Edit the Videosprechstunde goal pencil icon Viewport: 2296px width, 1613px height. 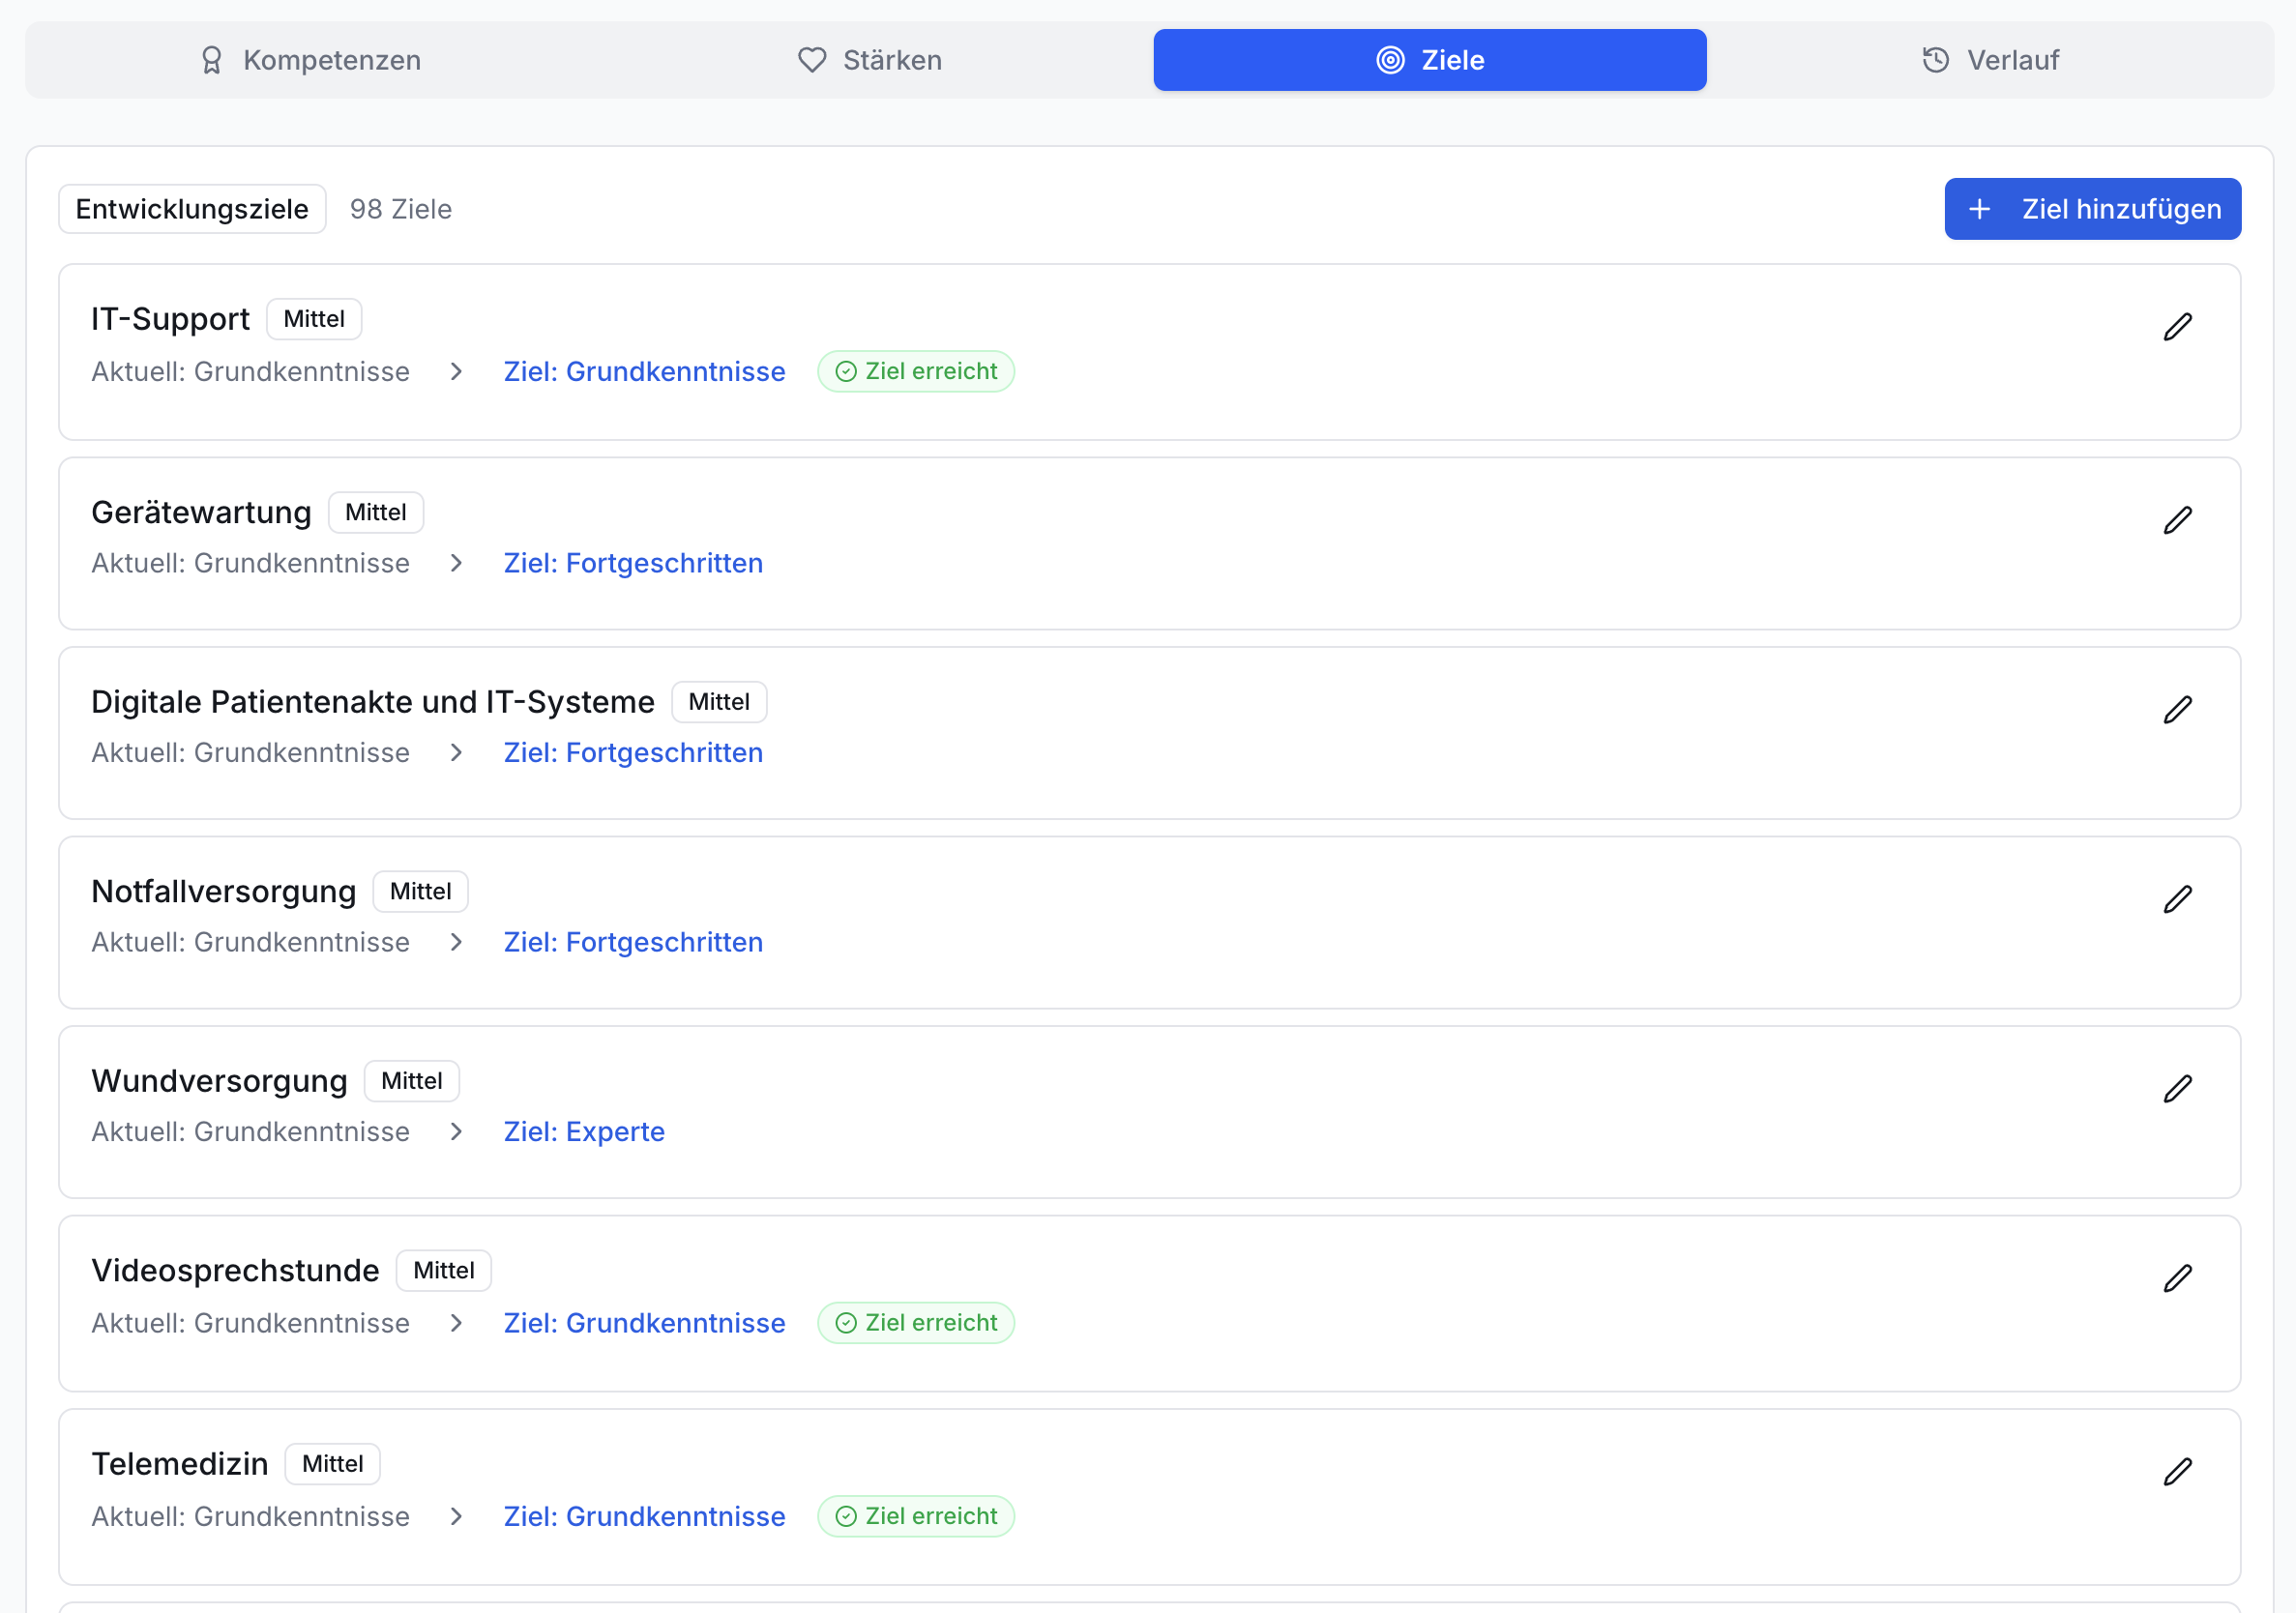(2177, 1278)
